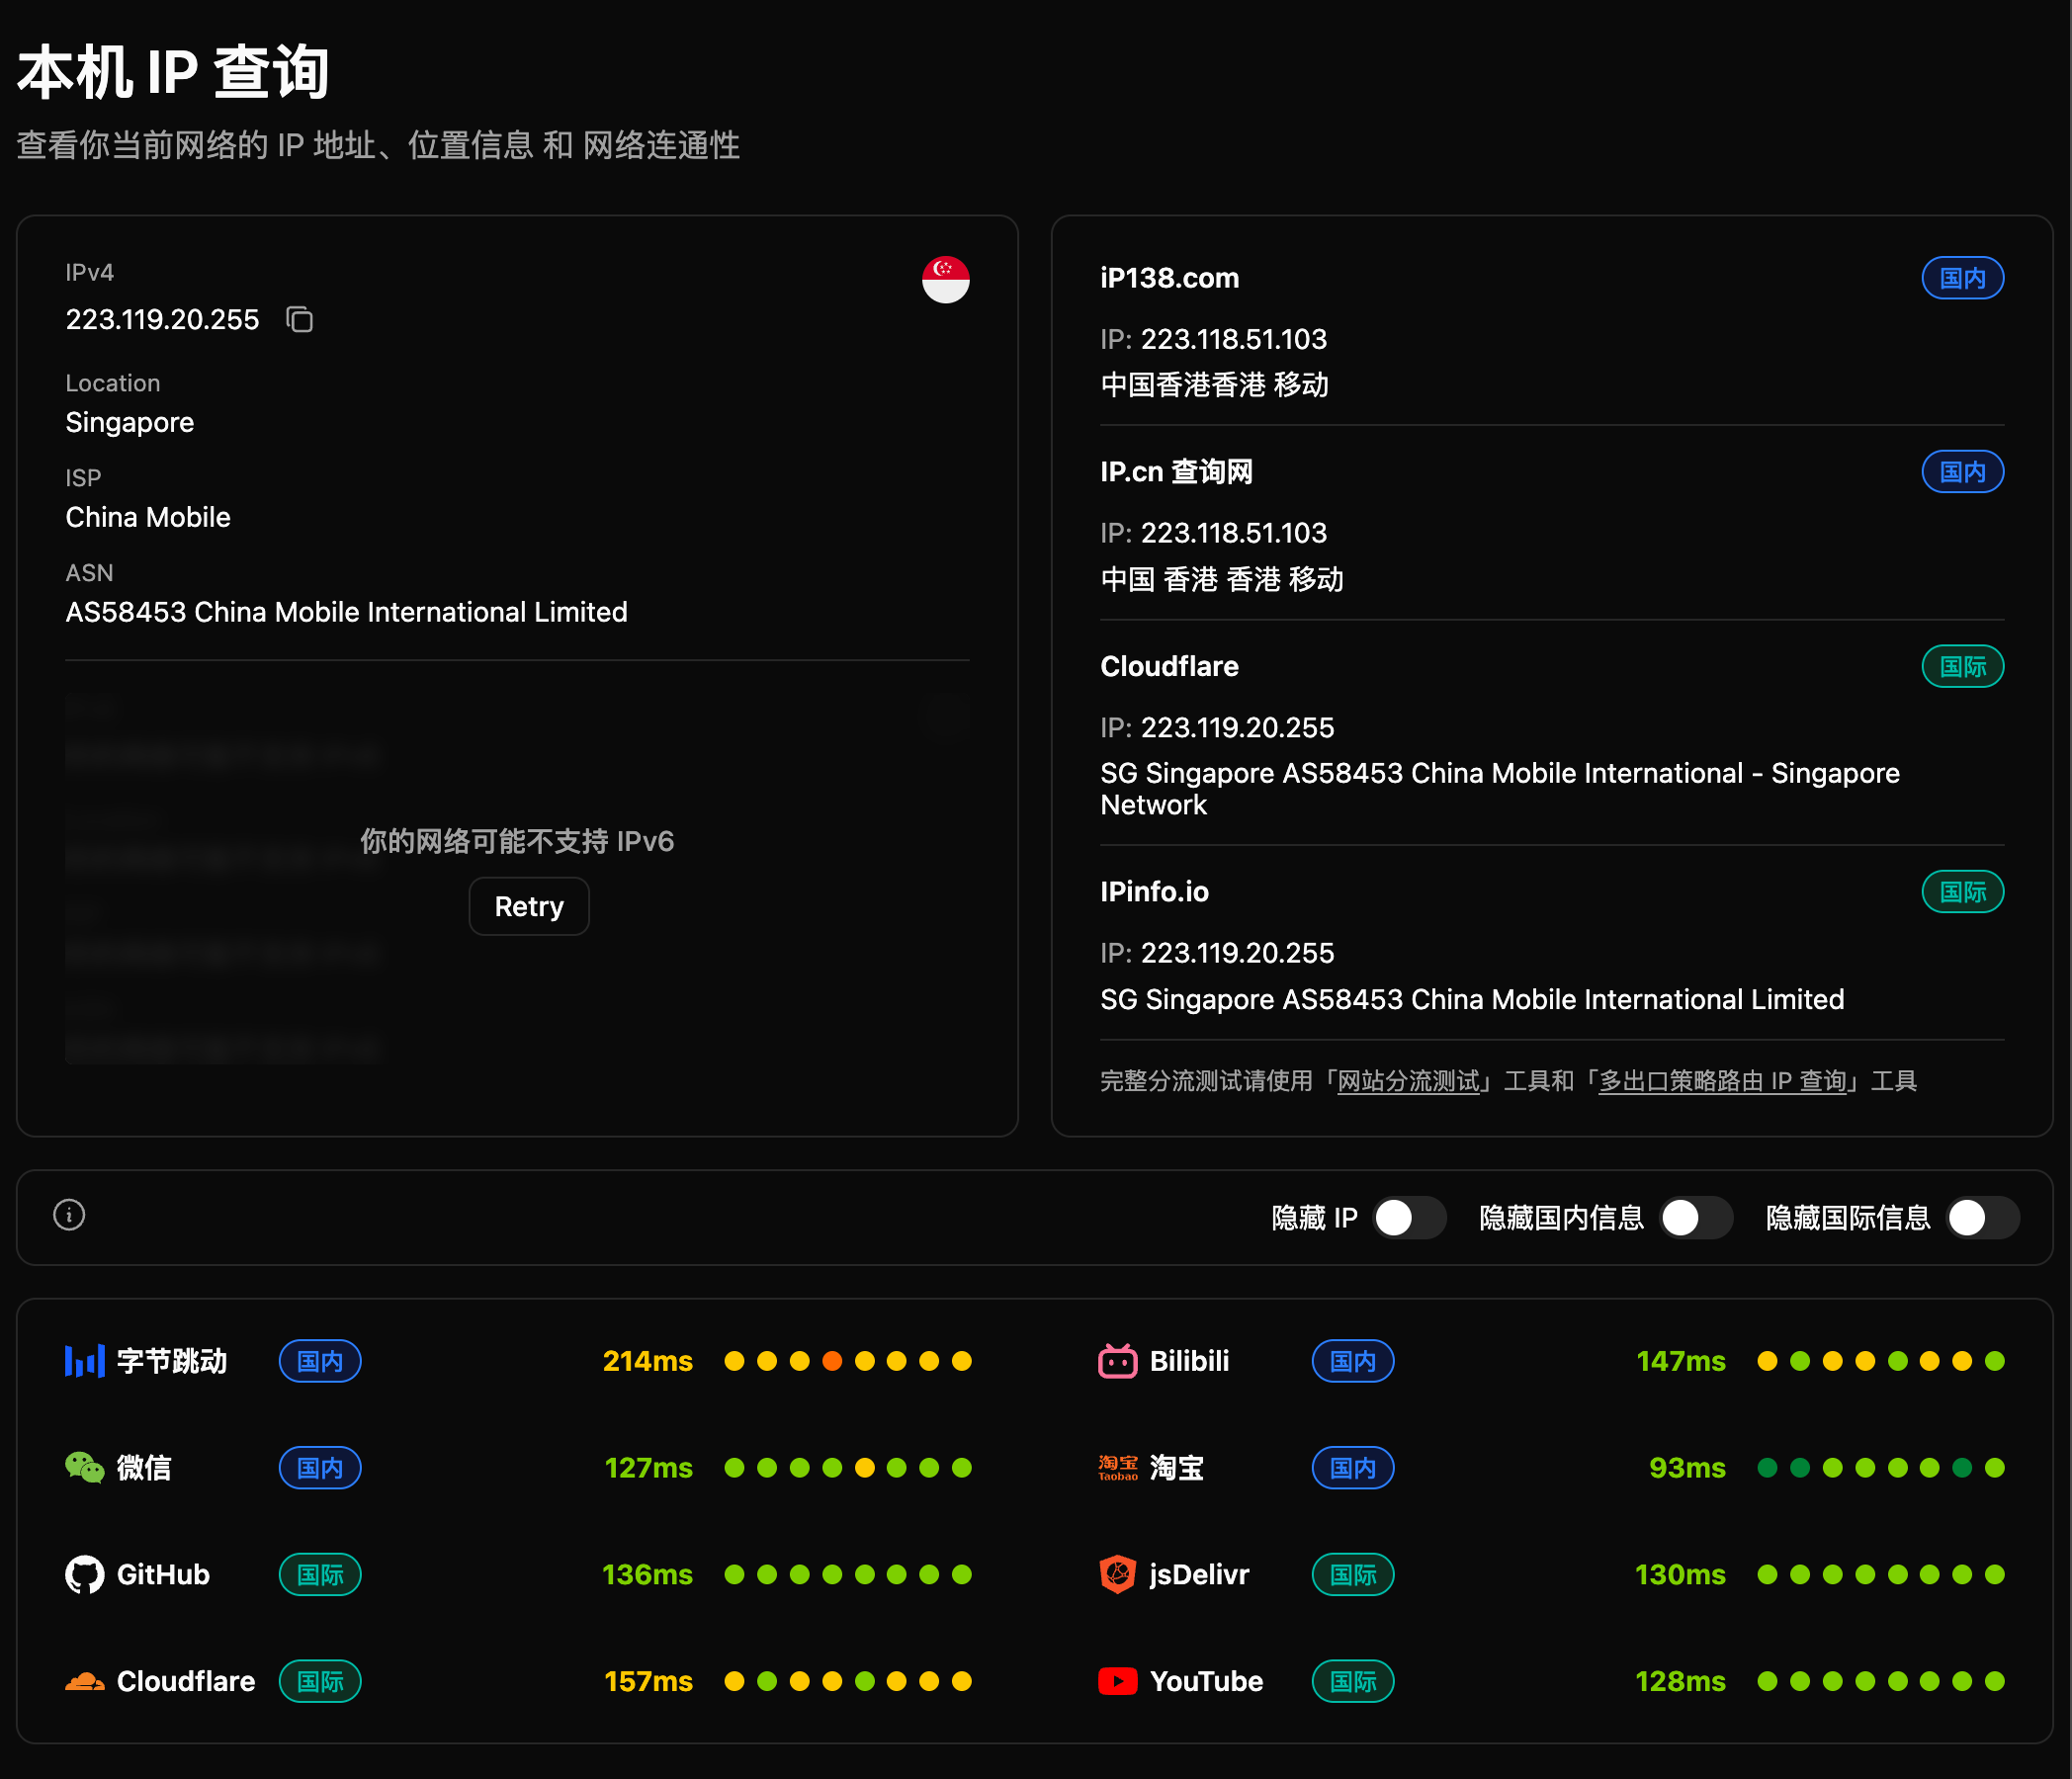Click the ByteDance logo icon
2072x1779 pixels.
(x=84, y=1361)
